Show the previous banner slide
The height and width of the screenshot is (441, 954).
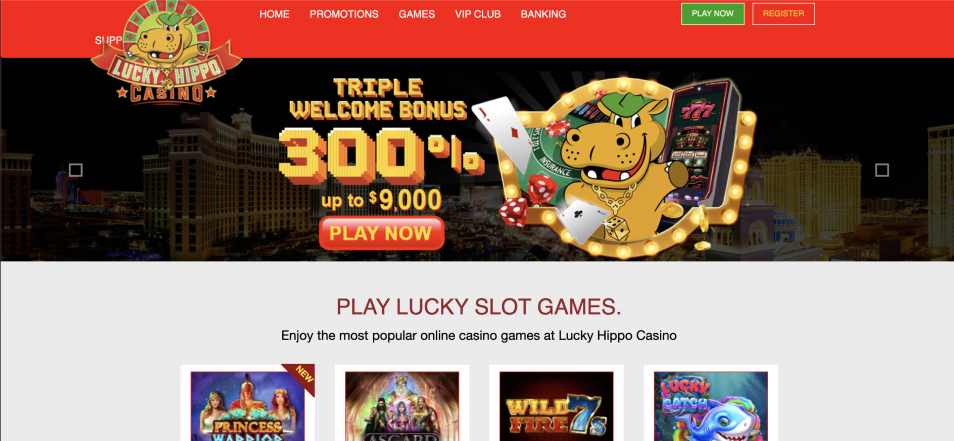click(75, 170)
